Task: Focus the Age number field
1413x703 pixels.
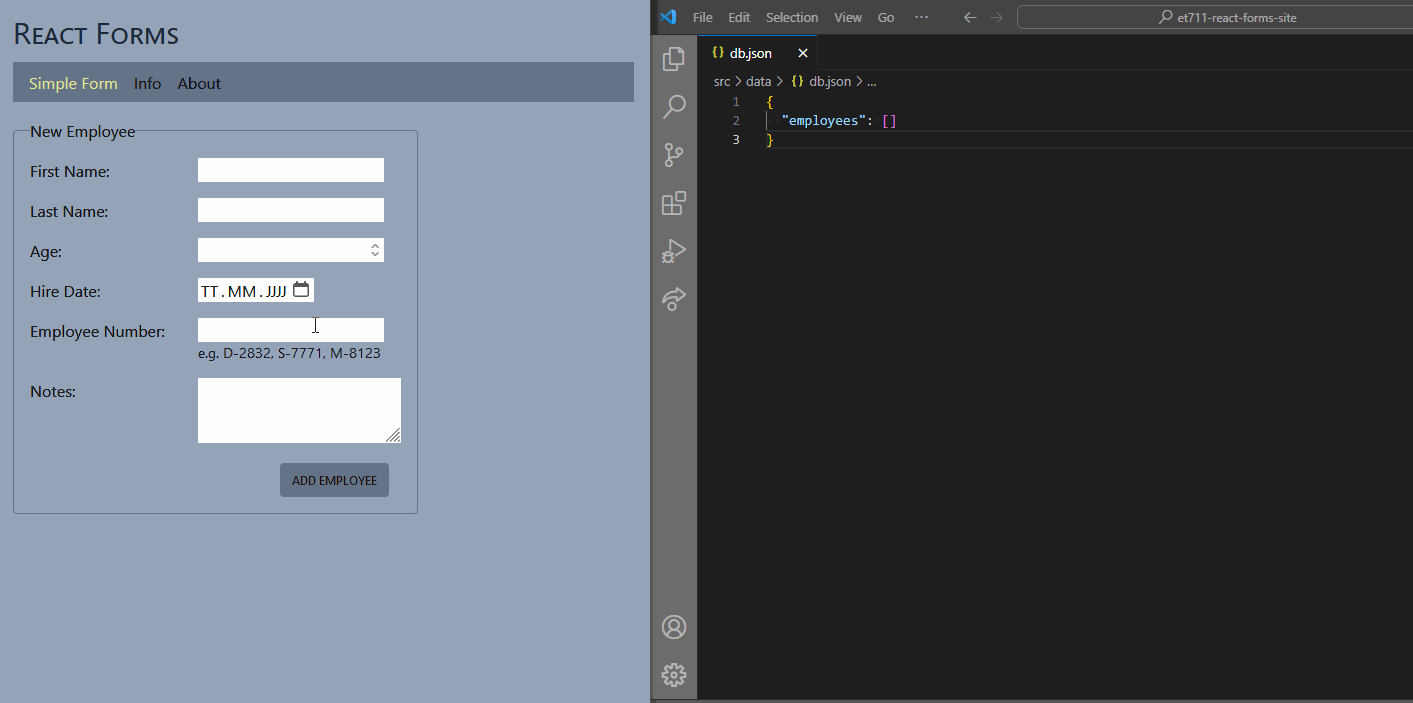Action: [291, 250]
